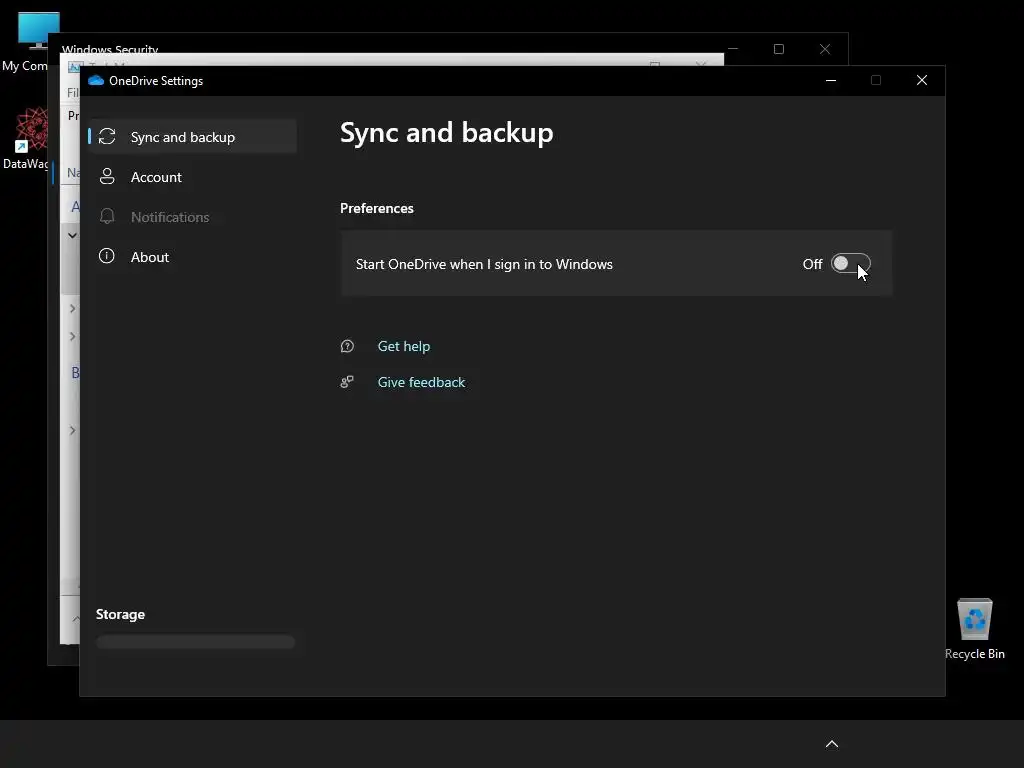Show hidden icons in the taskbar tray

pyautogui.click(x=831, y=744)
